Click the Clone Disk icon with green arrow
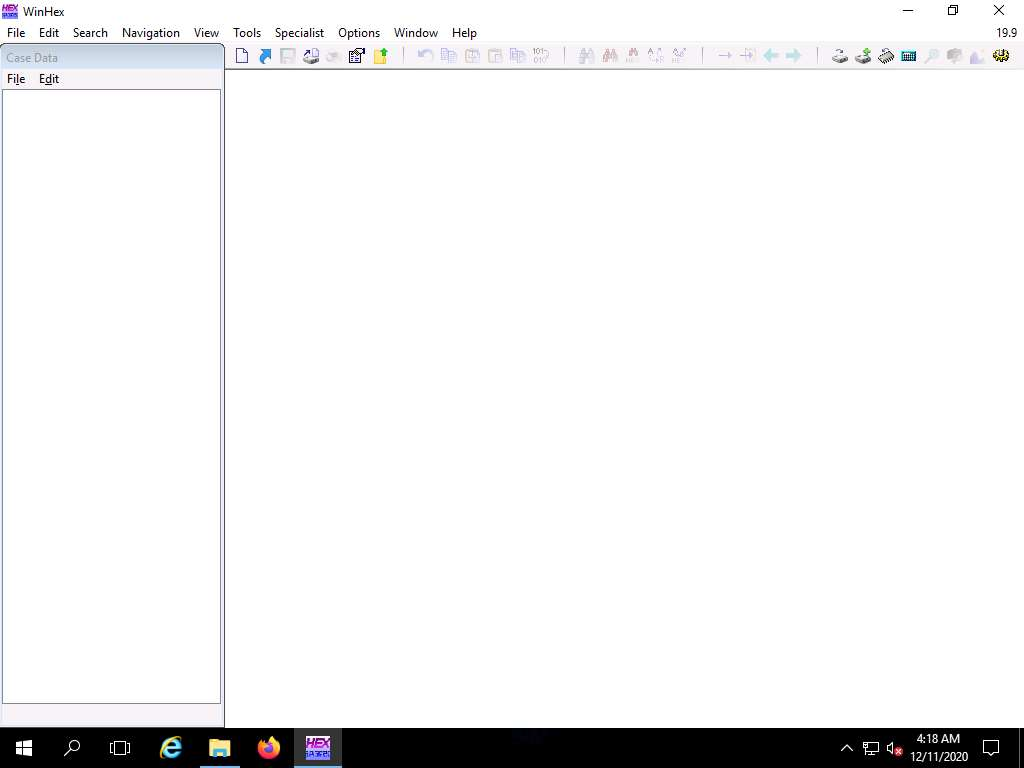 [x=863, y=56]
